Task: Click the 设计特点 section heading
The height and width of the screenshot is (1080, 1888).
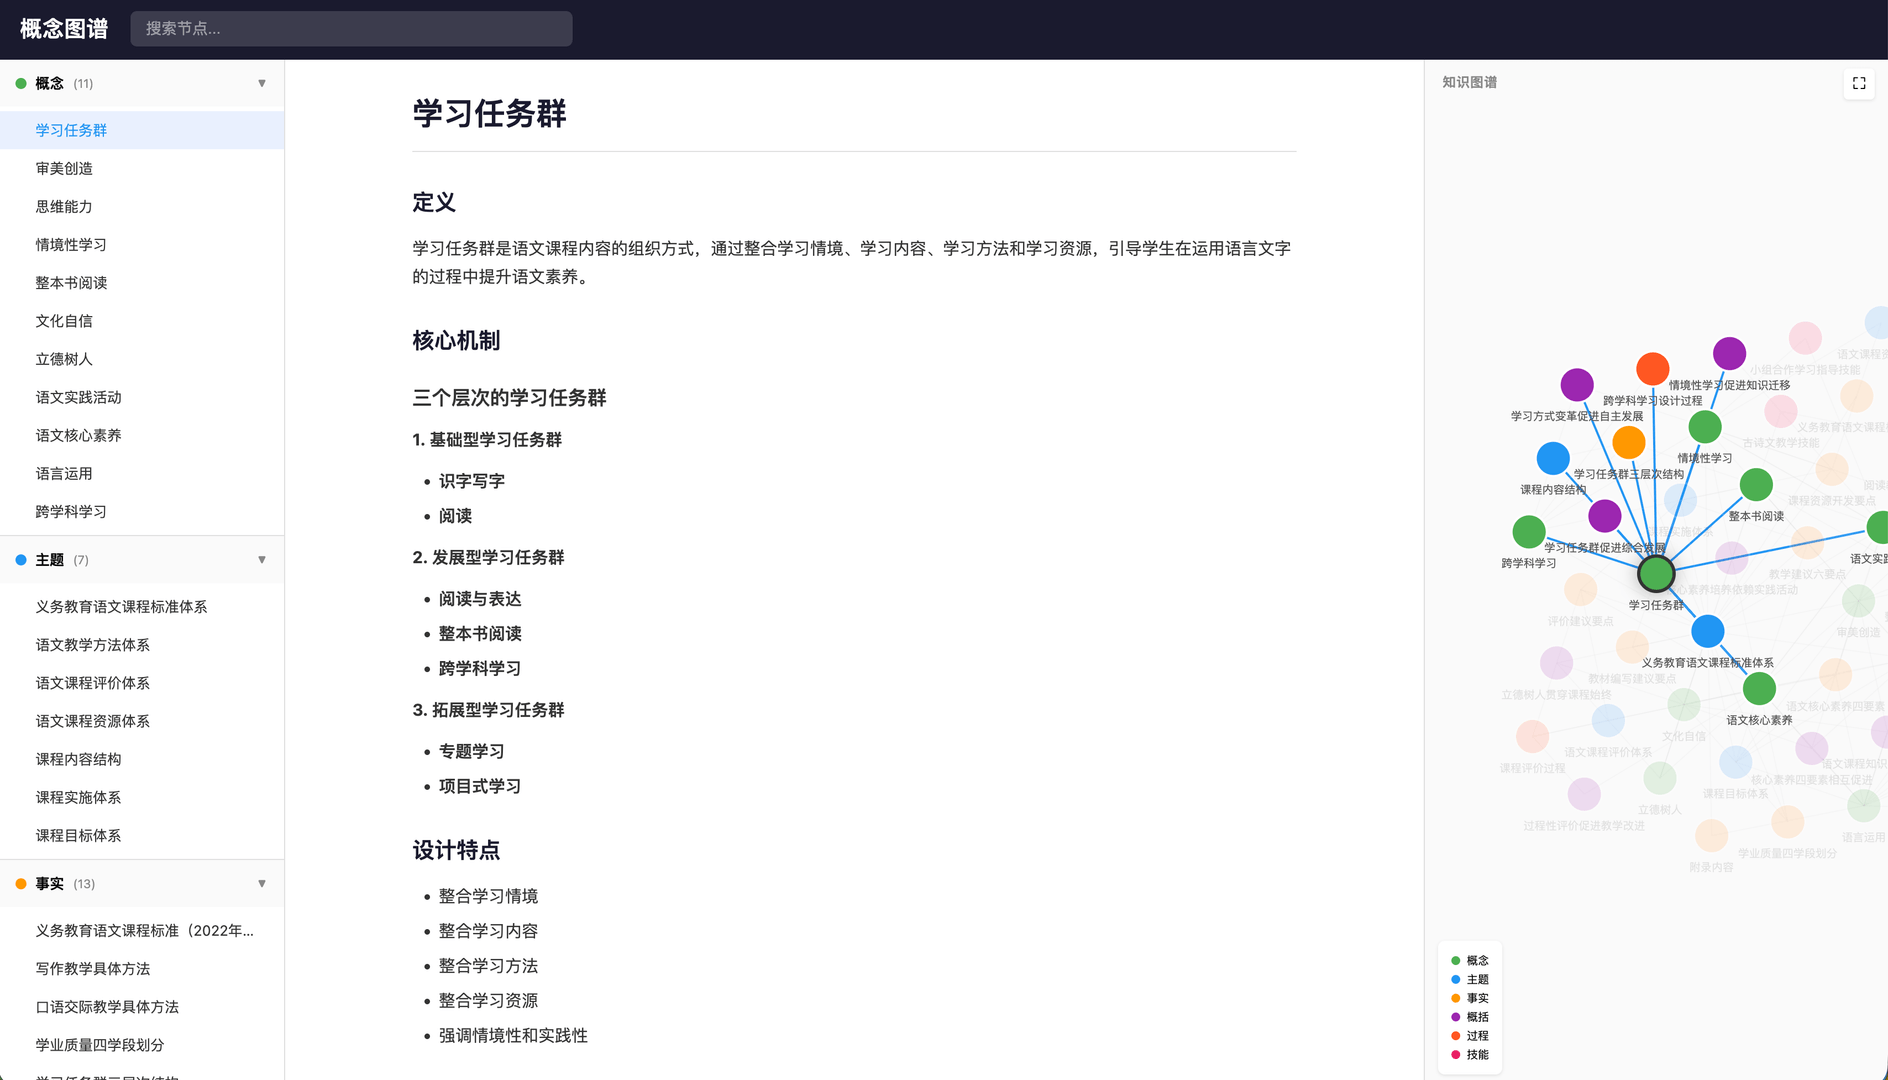Action: 456,851
